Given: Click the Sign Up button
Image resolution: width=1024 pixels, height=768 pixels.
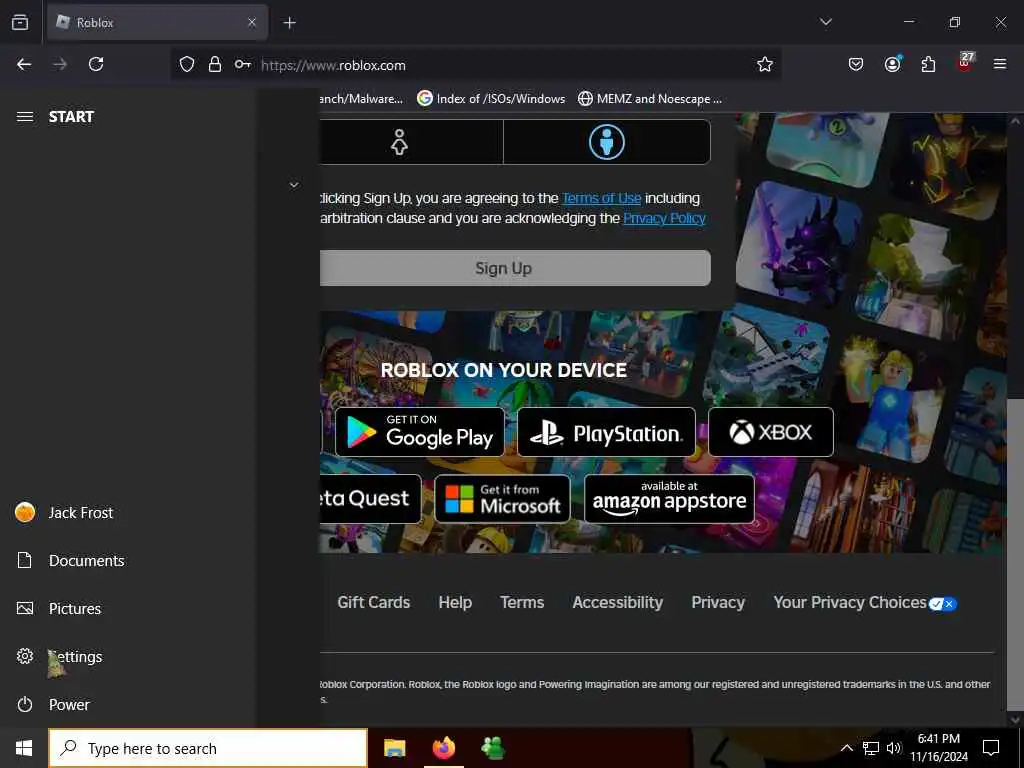Looking at the screenshot, I should click(x=515, y=268).
